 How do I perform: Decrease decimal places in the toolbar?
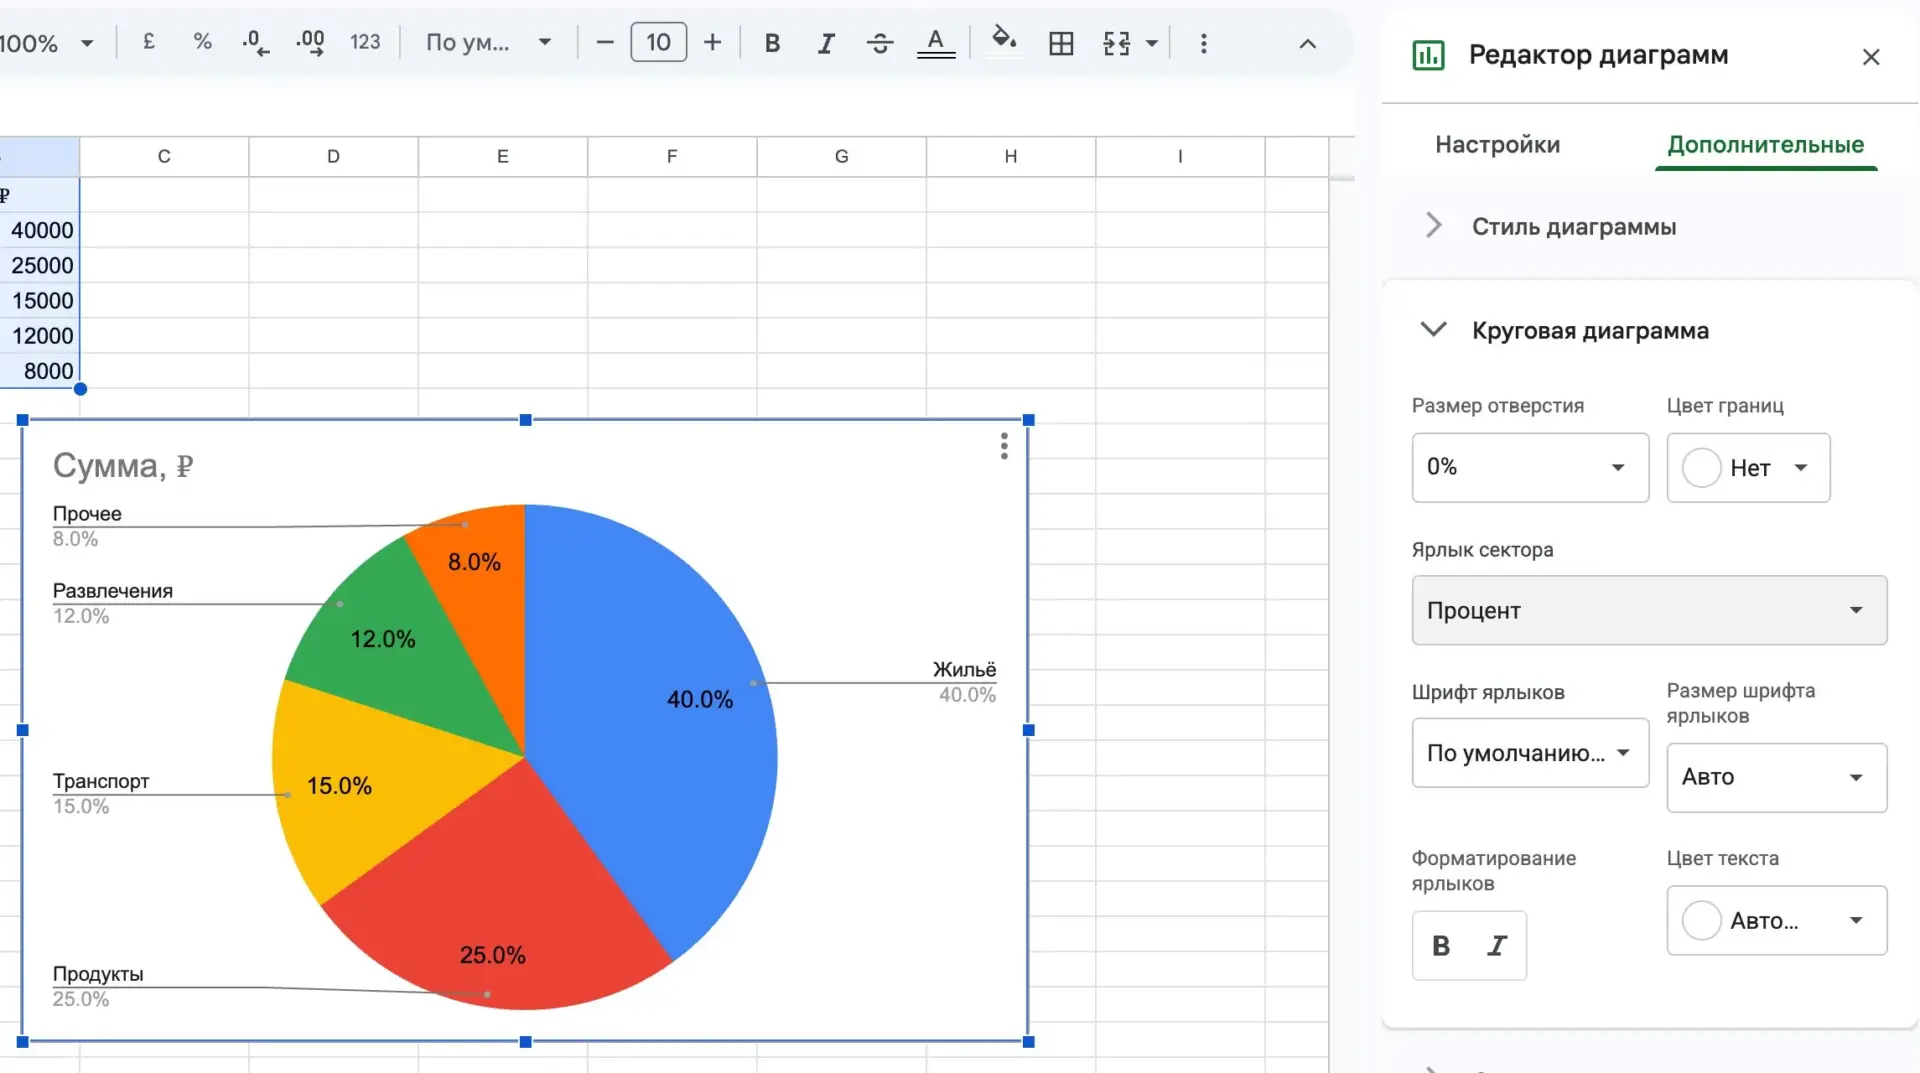pos(255,42)
